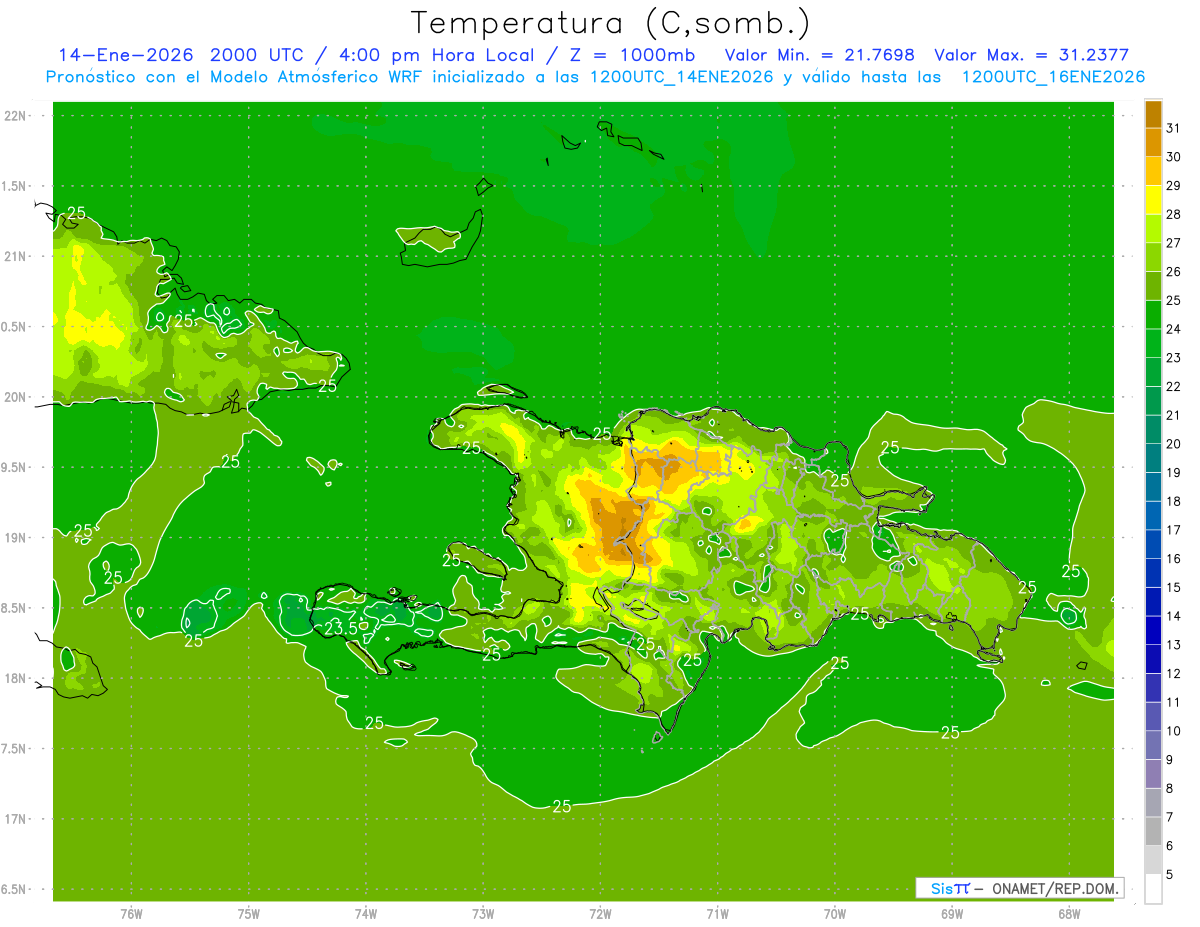Screen dimensions: 1200x927
Task: Click the '22N' latitude axis label
Action: [x=15, y=116]
